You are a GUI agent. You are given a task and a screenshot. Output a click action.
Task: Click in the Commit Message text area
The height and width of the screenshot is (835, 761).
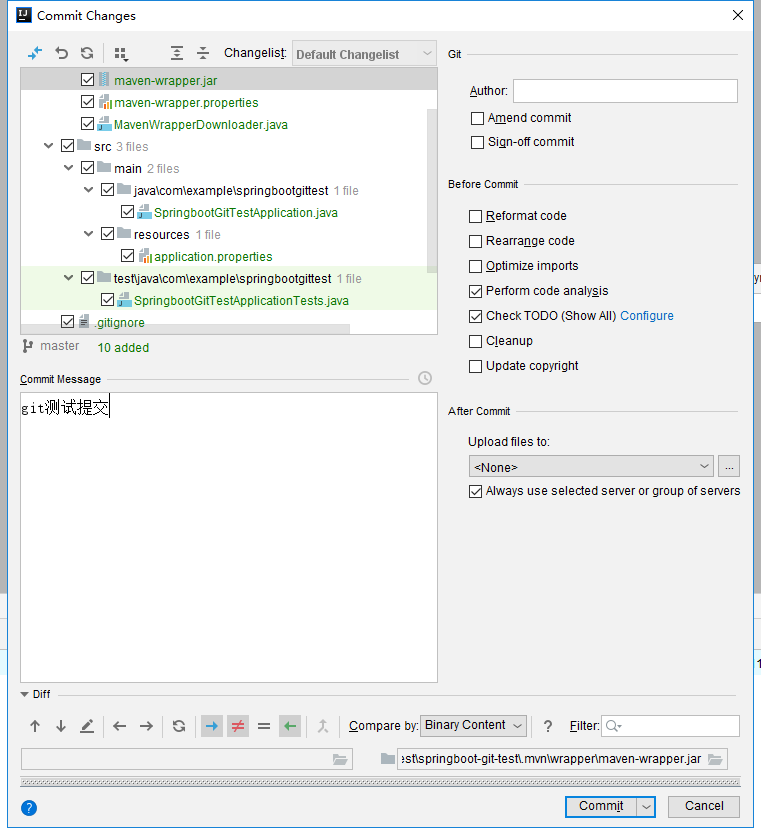click(229, 537)
